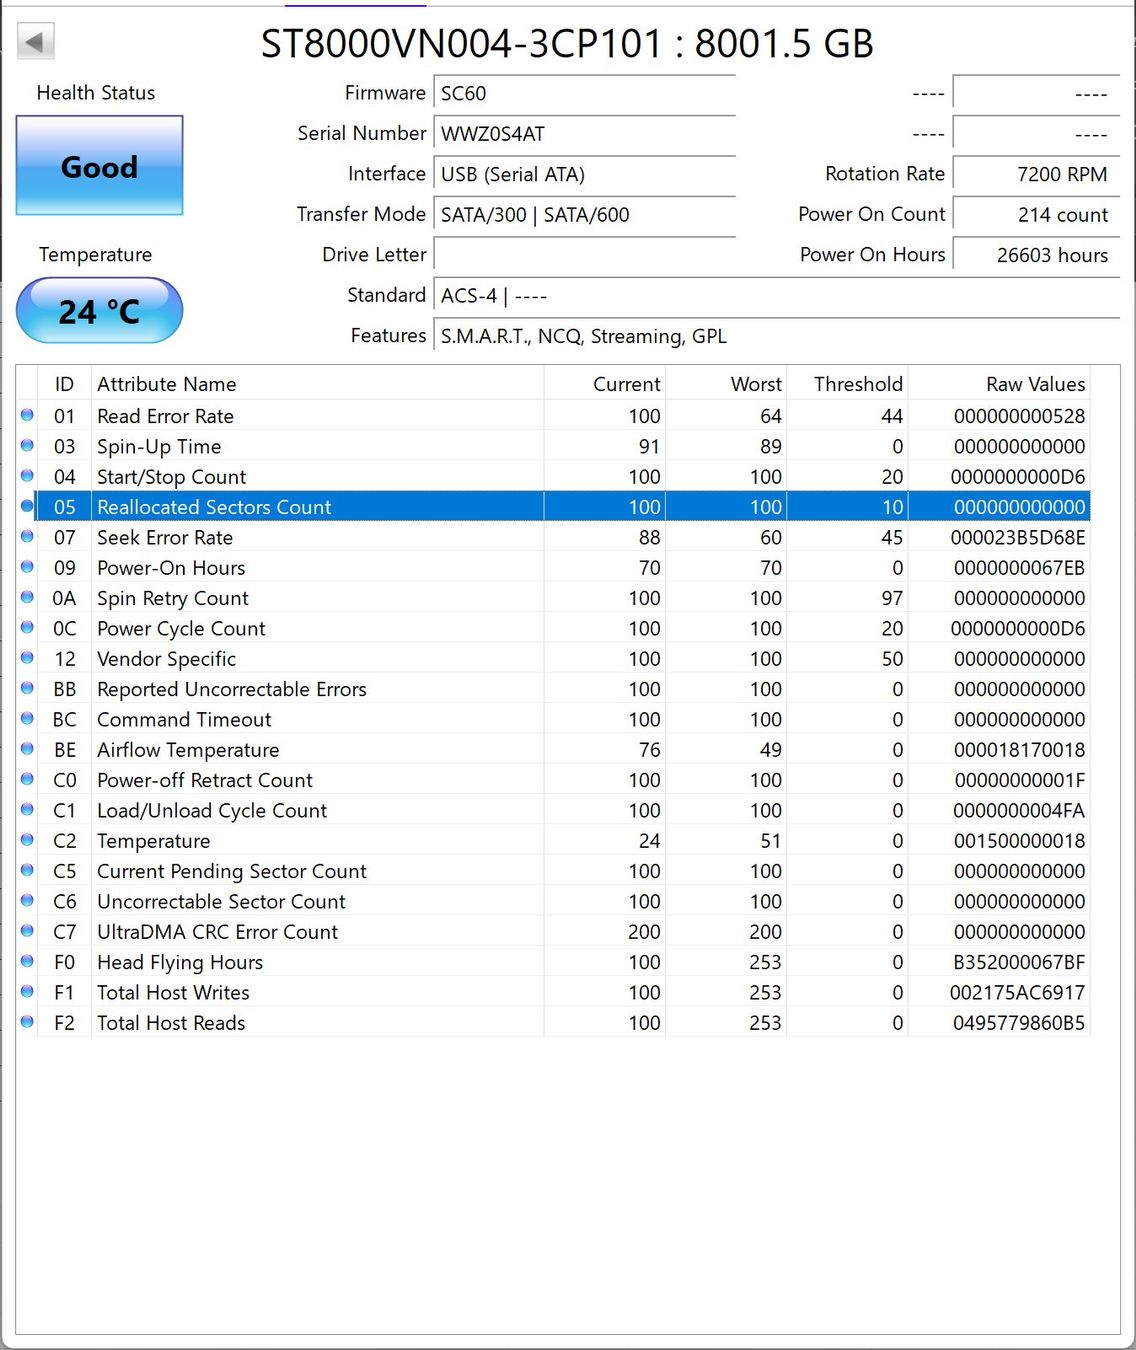Viewport: 1136px width, 1350px height.
Task: Click the Threshold column header
Action: (847, 384)
